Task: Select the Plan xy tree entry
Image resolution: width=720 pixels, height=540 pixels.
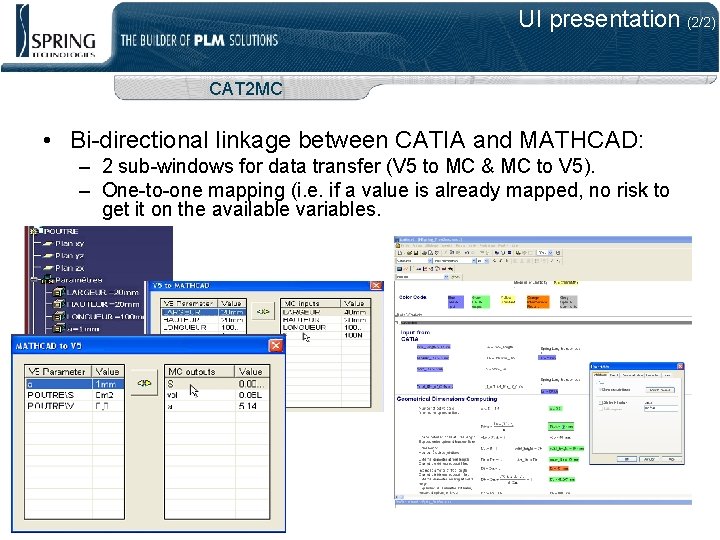Action: (69, 243)
